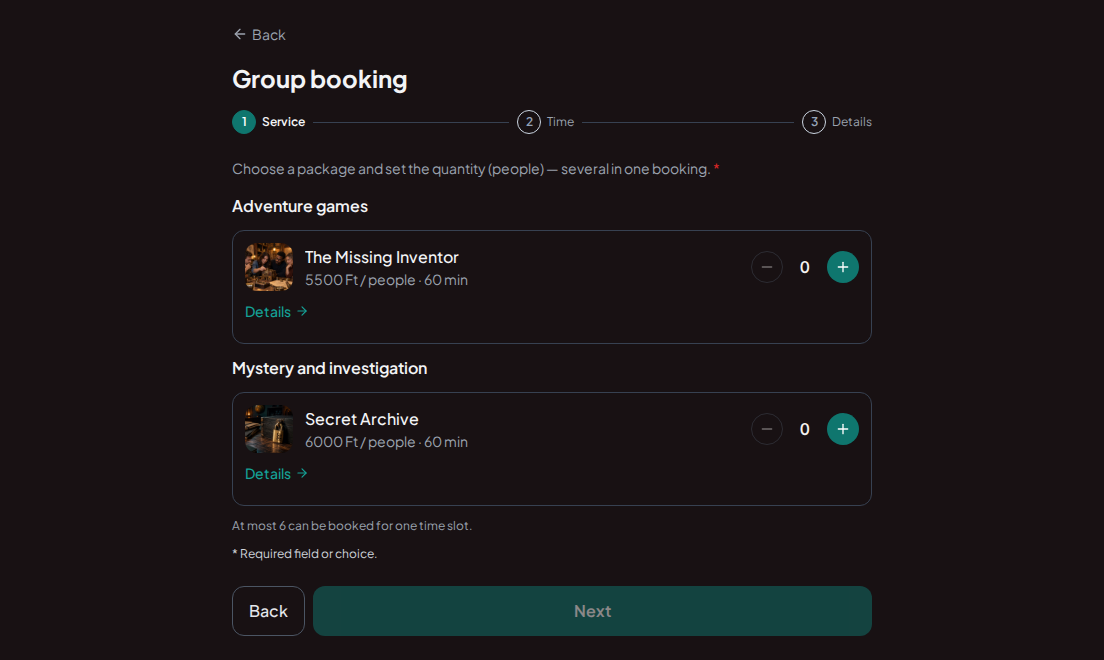Screen dimensions: 1104x660
Task: Click the Adventure games heading
Action: (x=300, y=206)
